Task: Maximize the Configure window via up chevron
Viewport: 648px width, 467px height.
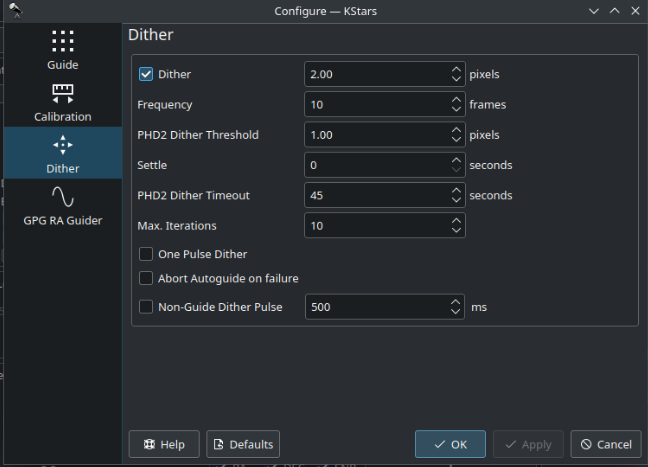Action: 615,11
